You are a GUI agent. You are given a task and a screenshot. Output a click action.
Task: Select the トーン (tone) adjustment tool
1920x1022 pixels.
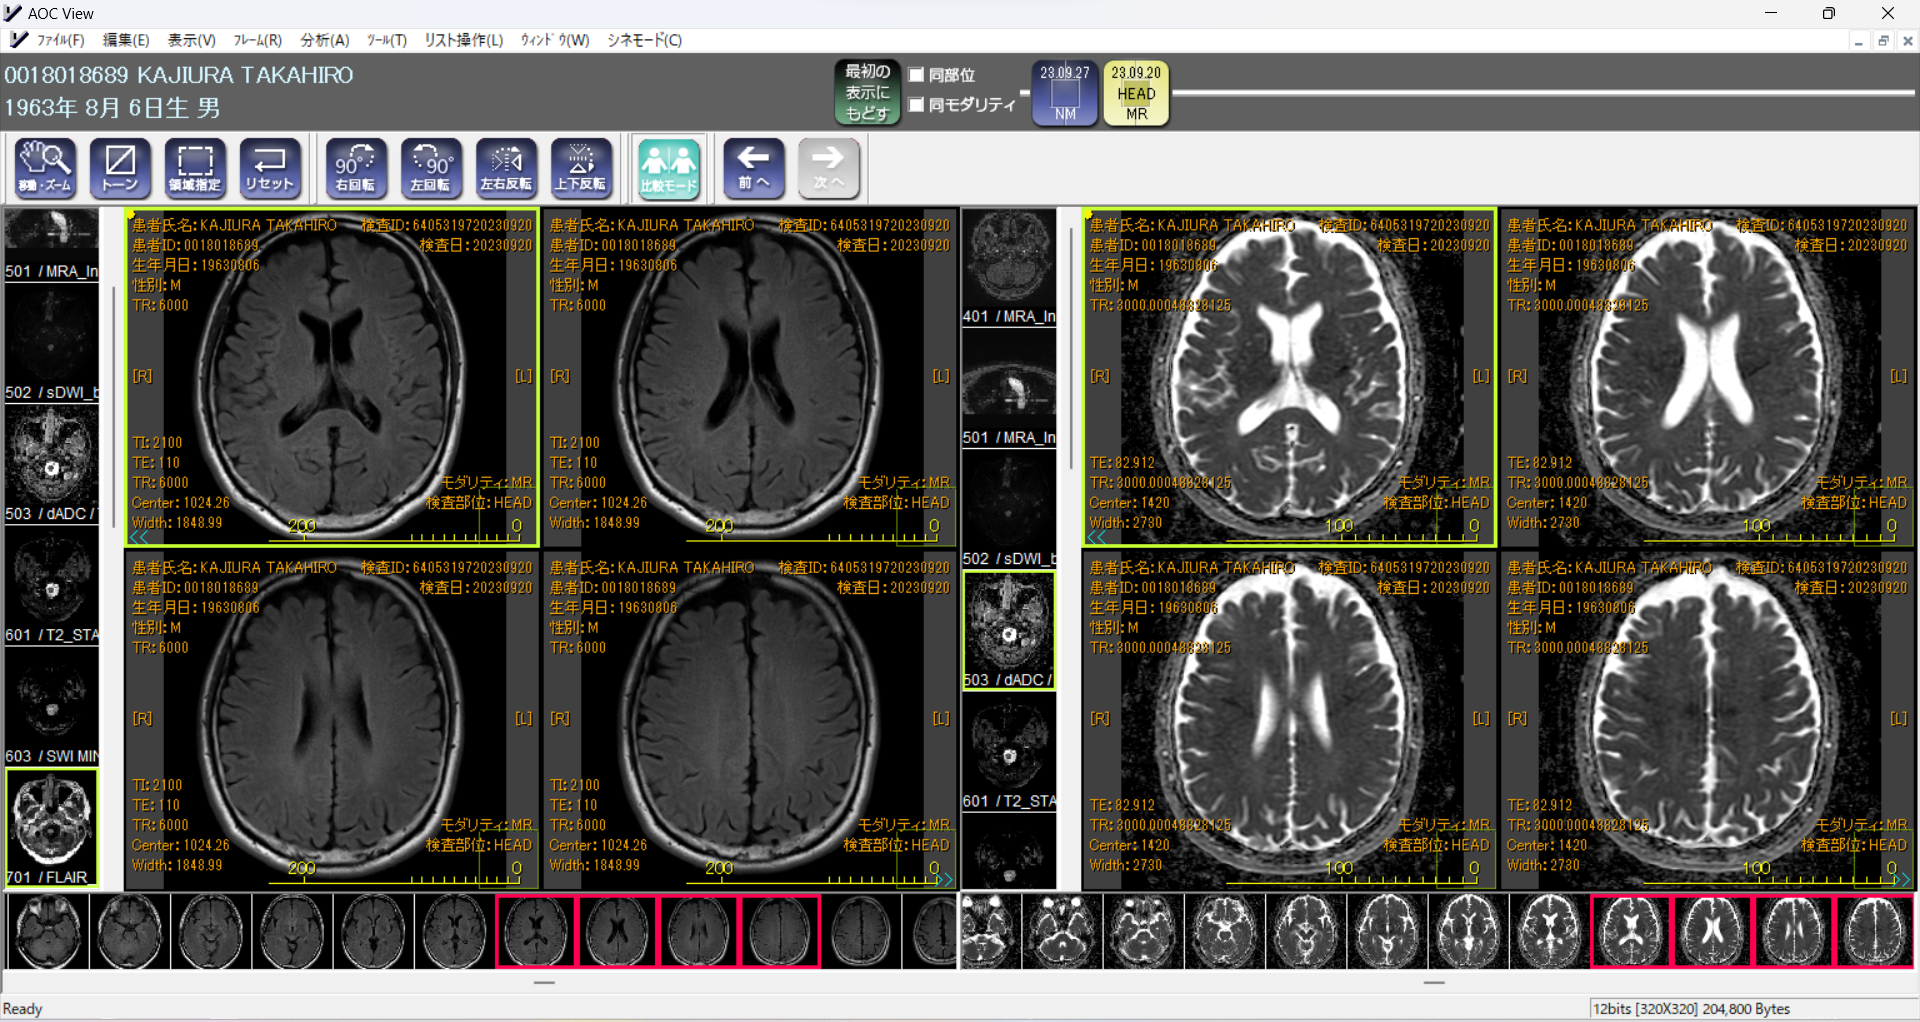point(120,167)
